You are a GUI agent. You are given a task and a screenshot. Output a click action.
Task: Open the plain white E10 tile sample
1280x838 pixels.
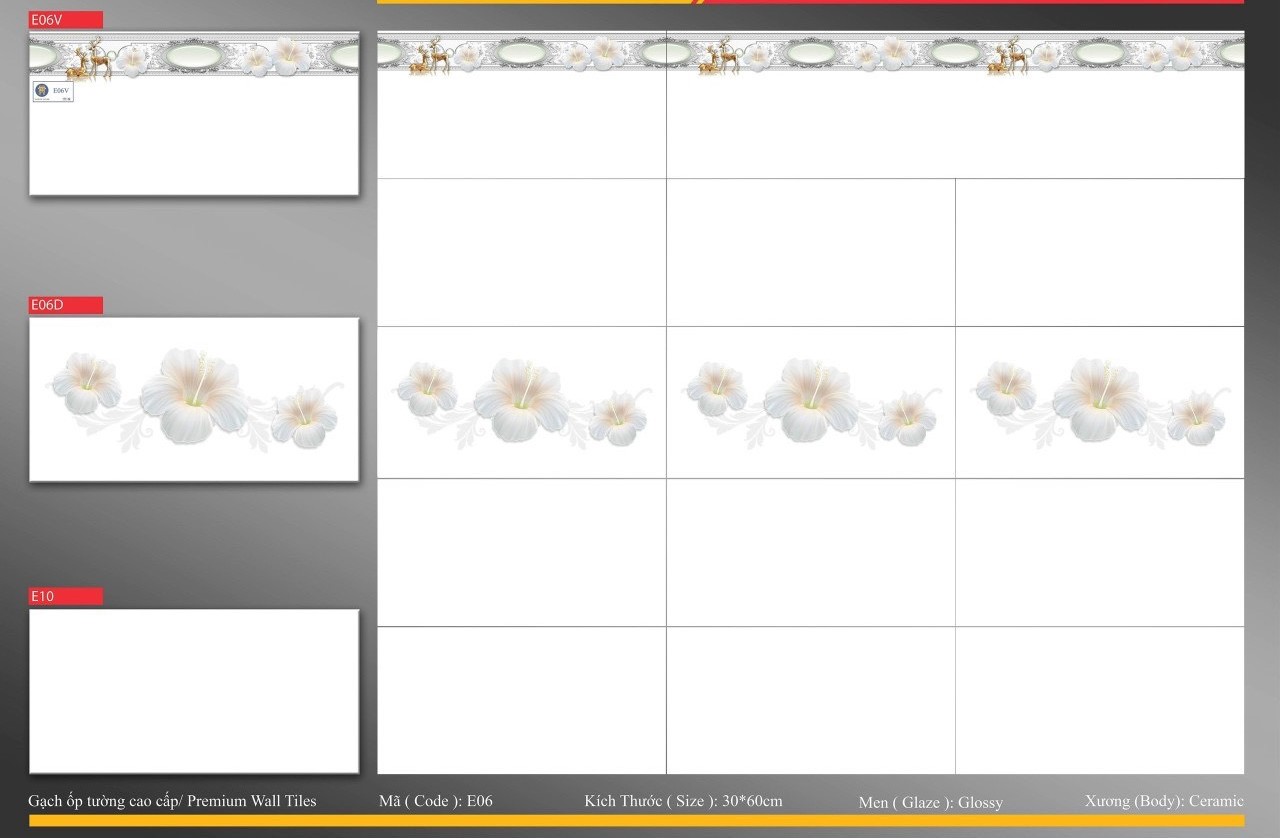[x=194, y=691]
